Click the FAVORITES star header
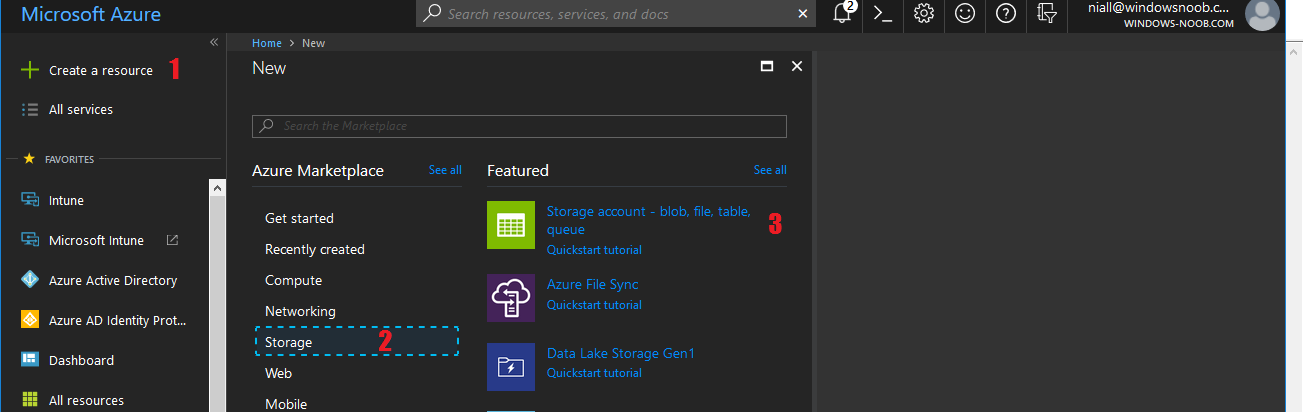 (x=58, y=158)
